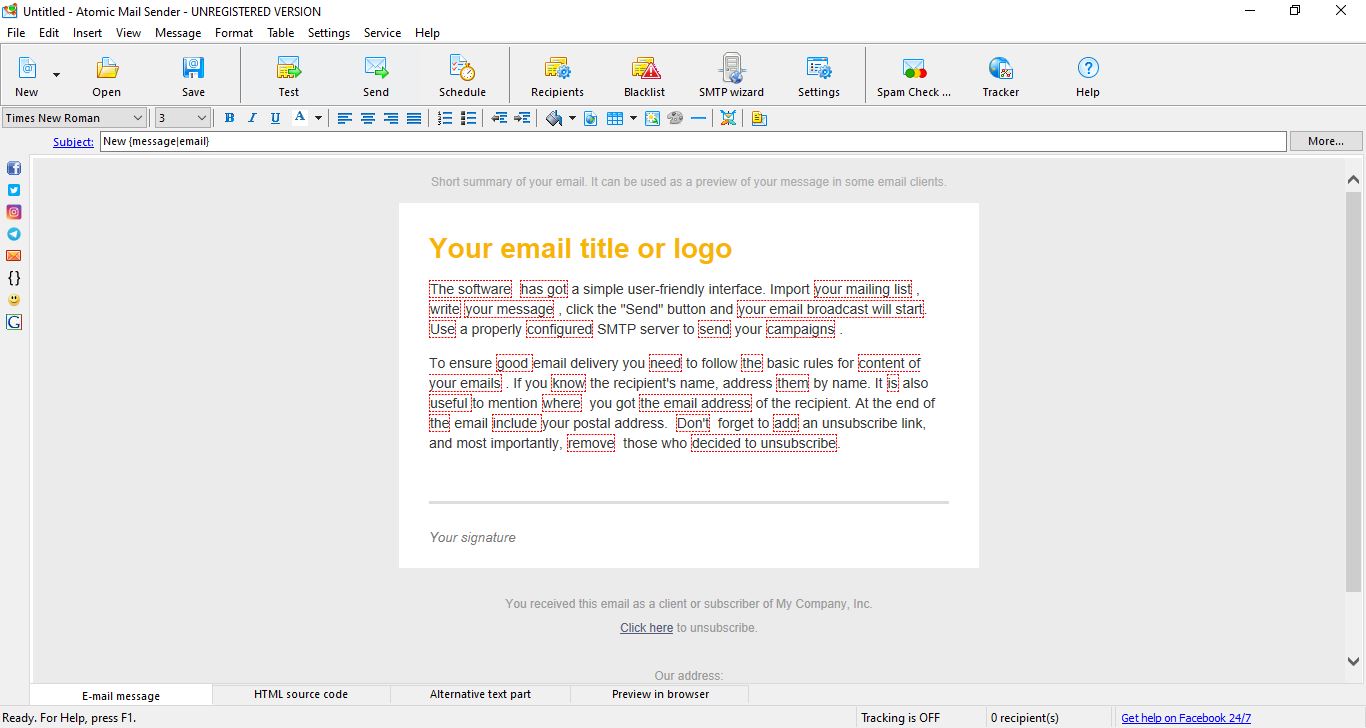The width and height of the screenshot is (1366, 728).
Task: Open the Service menu
Action: [x=382, y=33]
